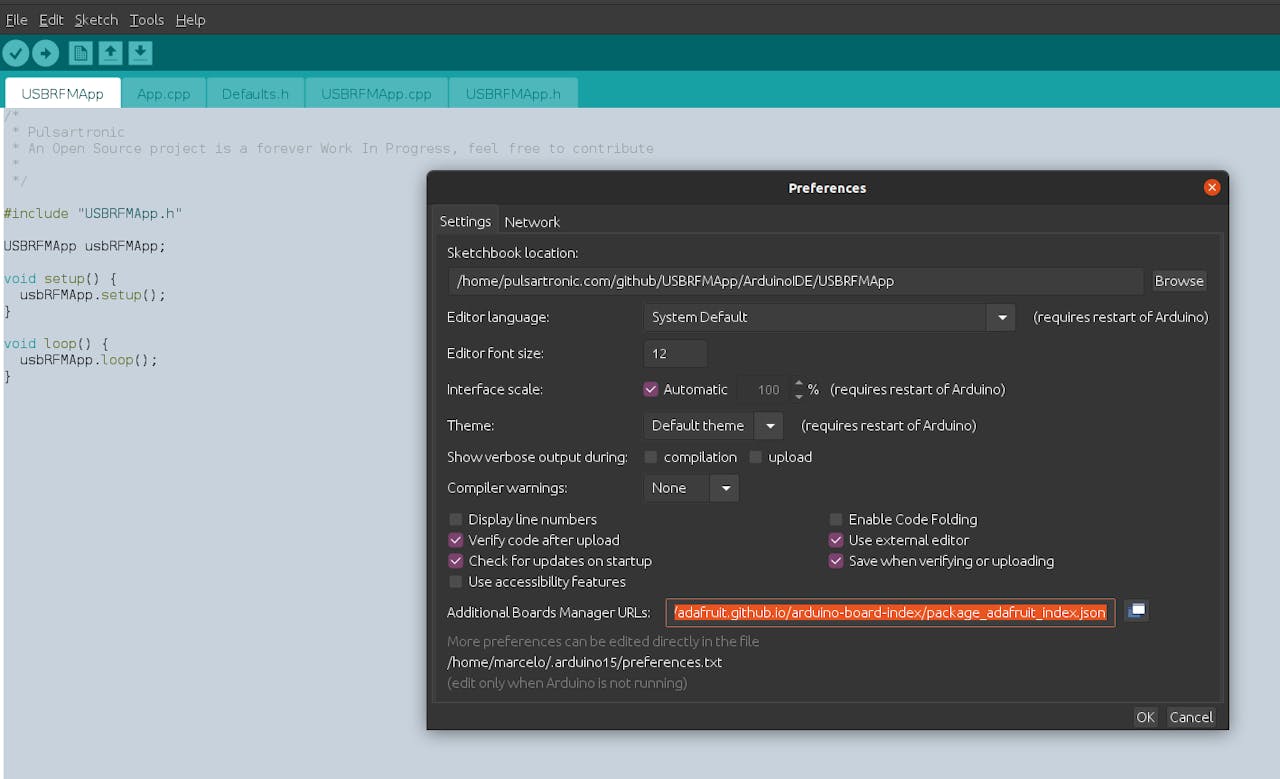Switch to the Network tab
Viewport: 1280px width, 779px height.
(x=531, y=222)
